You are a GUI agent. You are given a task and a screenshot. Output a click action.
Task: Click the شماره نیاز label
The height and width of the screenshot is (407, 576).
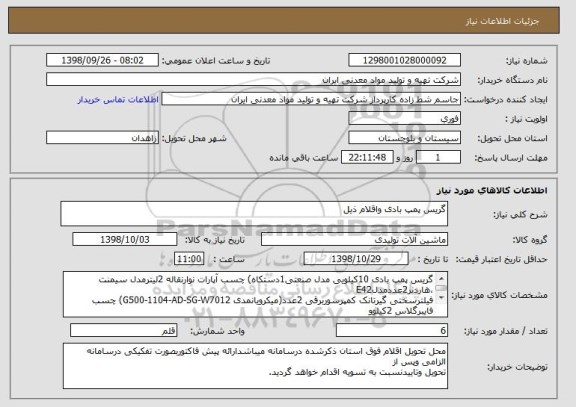click(x=527, y=61)
